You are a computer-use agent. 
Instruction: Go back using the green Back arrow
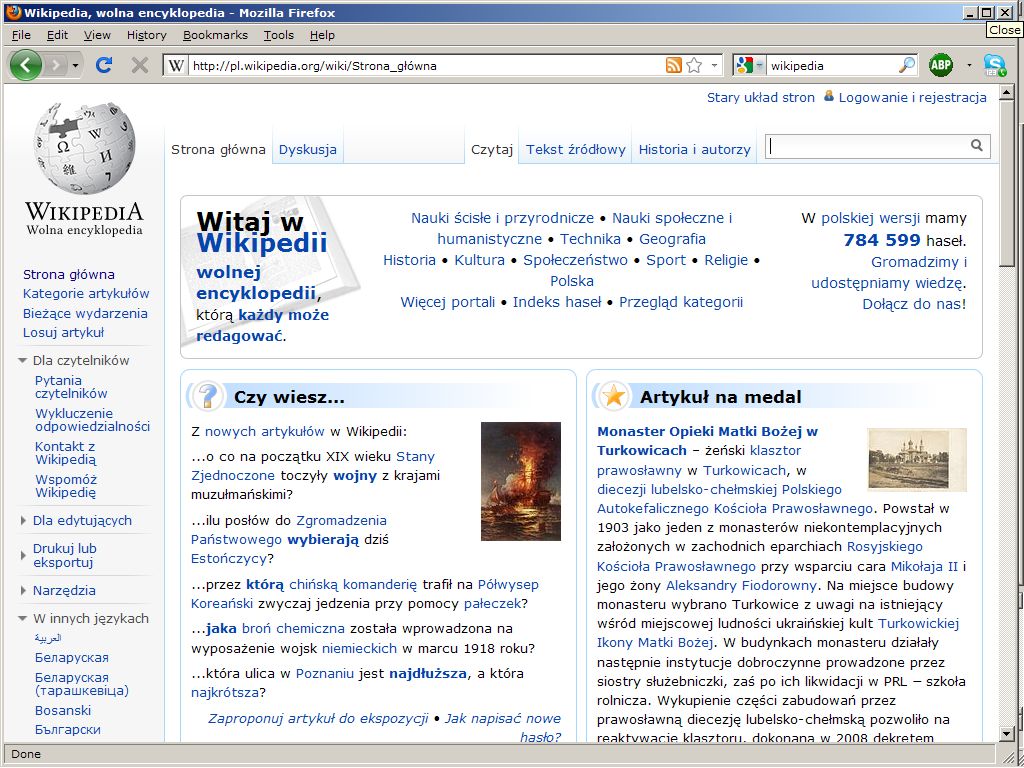(x=25, y=65)
